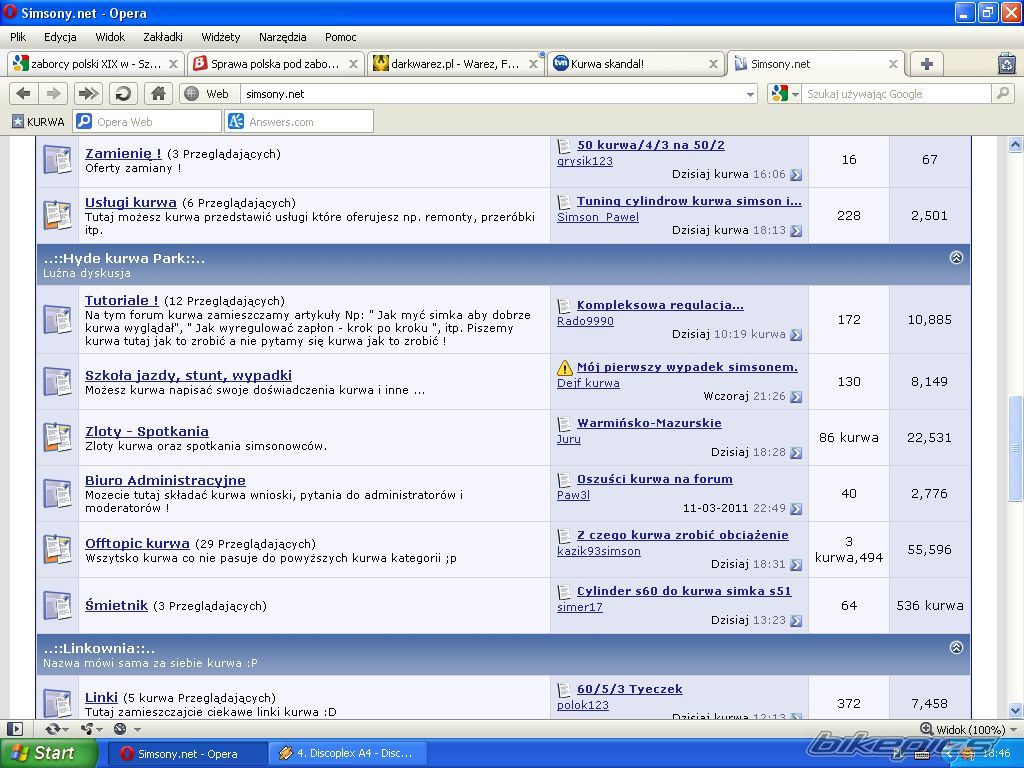Open the address bar history dropdown
Image resolution: width=1024 pixels, height=768 pixels.
750,95
